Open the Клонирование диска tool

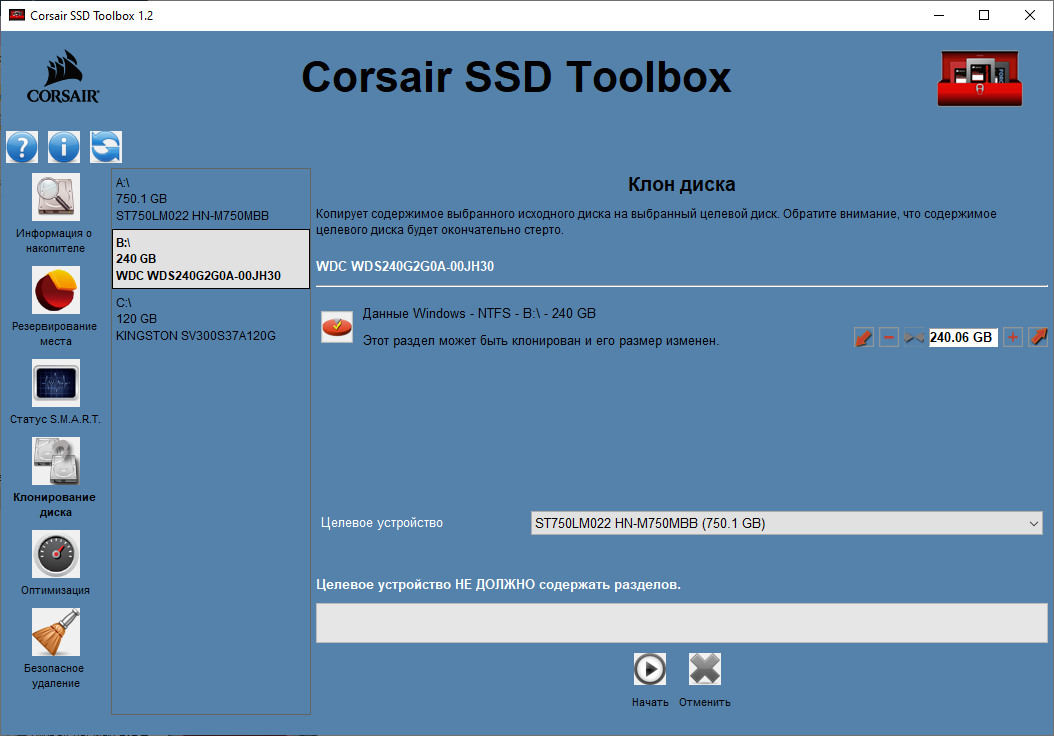[56, 461]
